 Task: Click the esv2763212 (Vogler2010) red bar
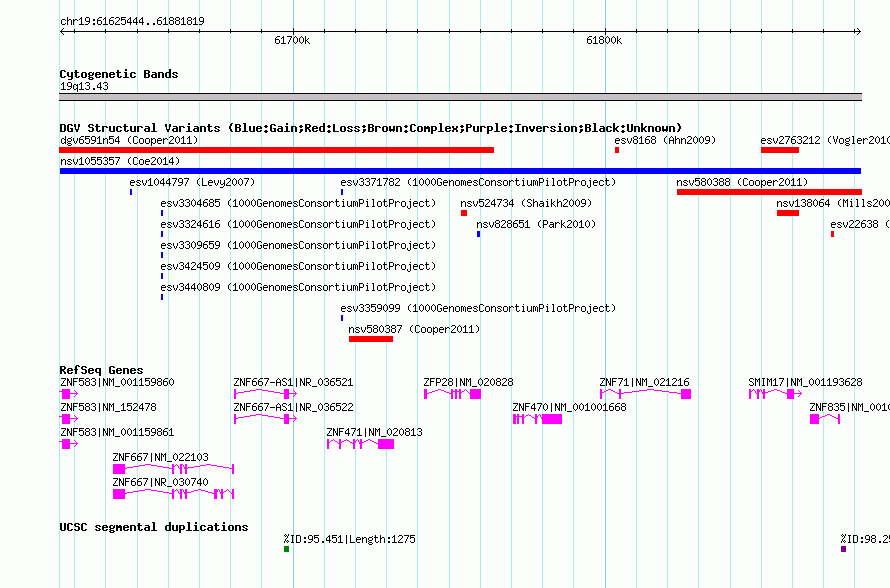coord(780,150)
